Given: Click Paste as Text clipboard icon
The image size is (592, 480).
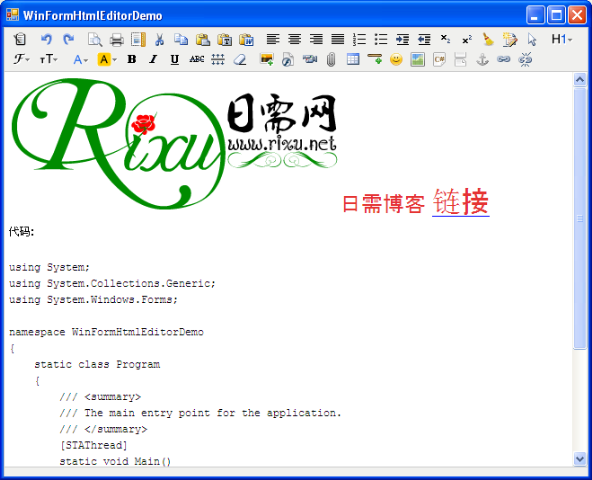Looking at the screenshot, I should coord(225,39).
